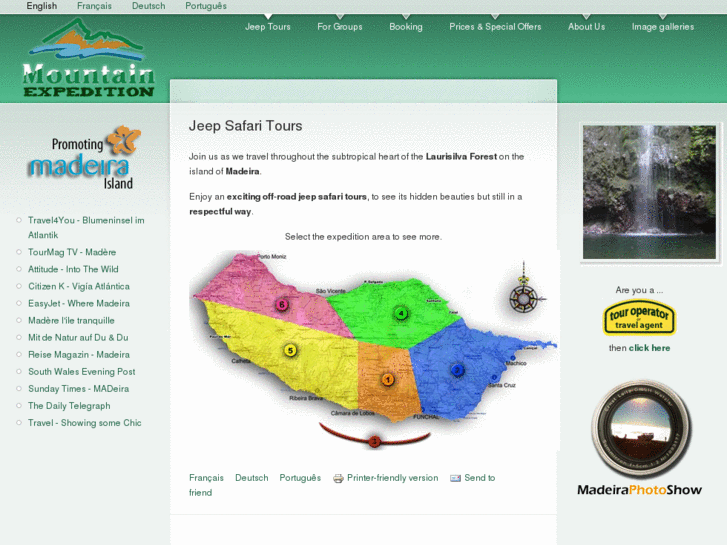Viewport: 727px width, 545px height.
Task: Click the 'Are you a ...' text
Action: (639, 290)
